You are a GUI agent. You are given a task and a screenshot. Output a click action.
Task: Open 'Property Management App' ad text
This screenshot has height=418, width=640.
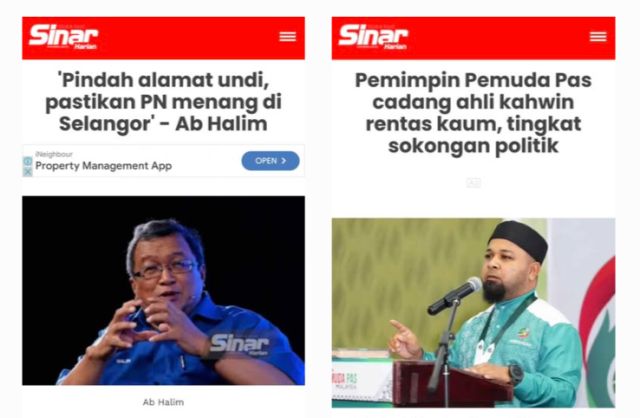[x=103, y=166]
